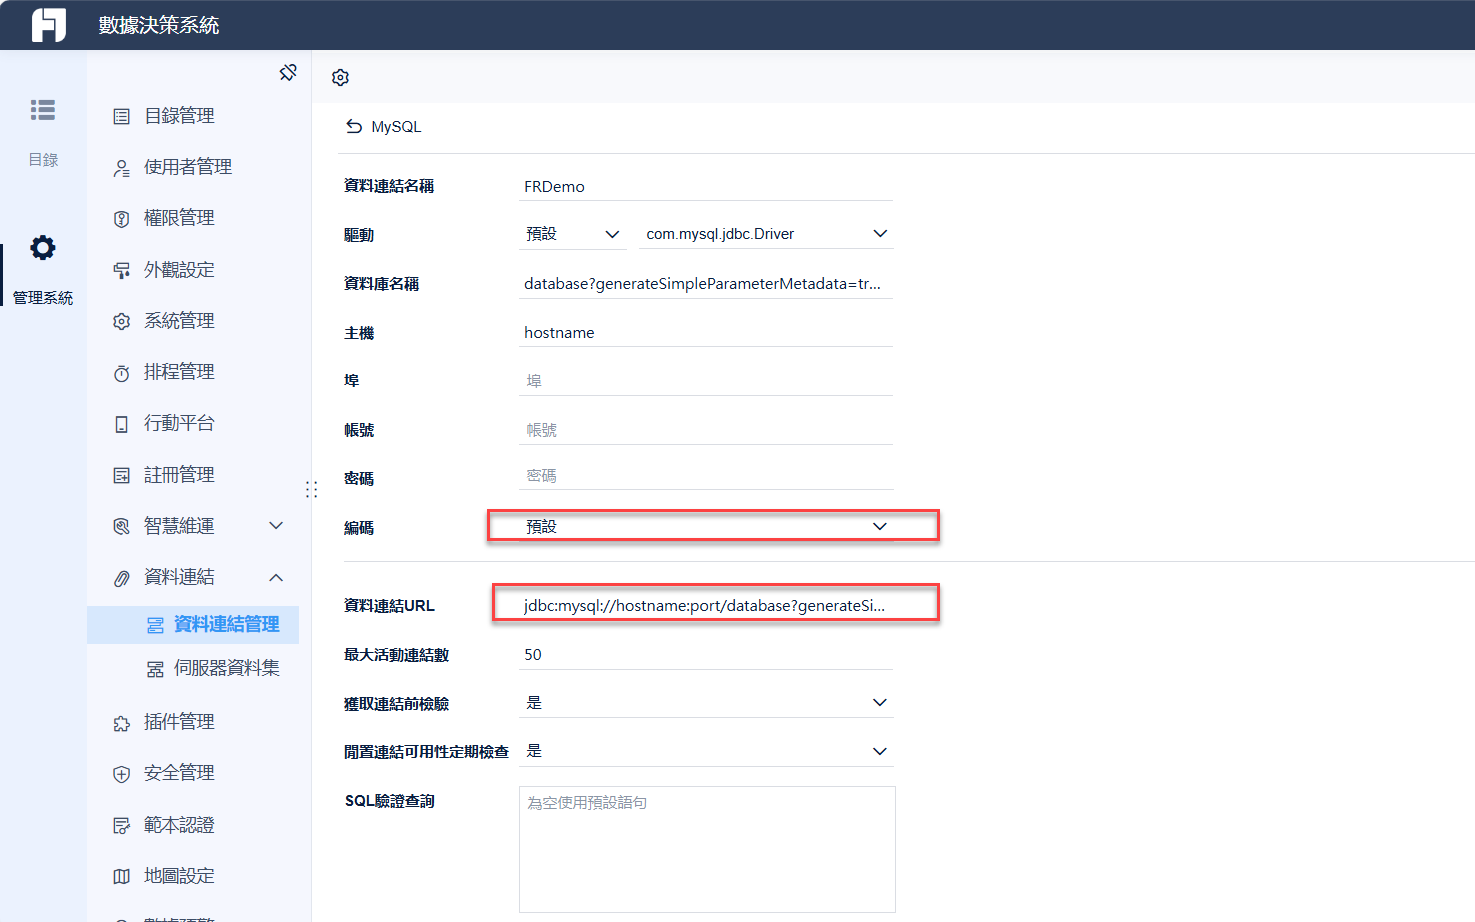Open the 獲取連結前檢驗 dropdown
This screenshot has height=922, width=1475.
coord(705,702)
